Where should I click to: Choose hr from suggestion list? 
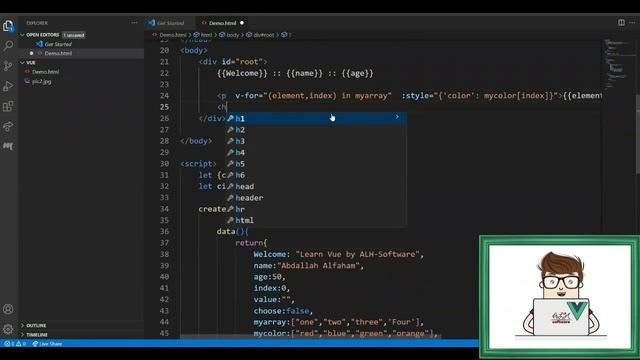point(316,209)
